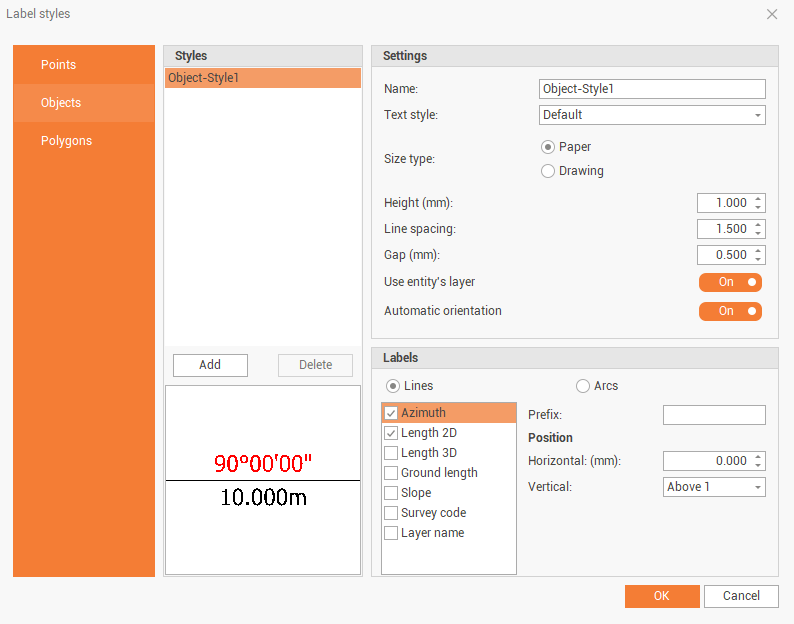
Task: Turn off Use entity's layer
Action: 730,282
